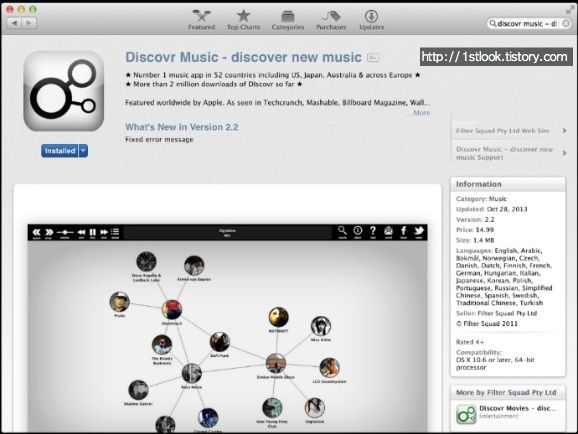This screenshot has width=578, height=434.
Task: Click the Category: Music line
Action: coord(481,199)
